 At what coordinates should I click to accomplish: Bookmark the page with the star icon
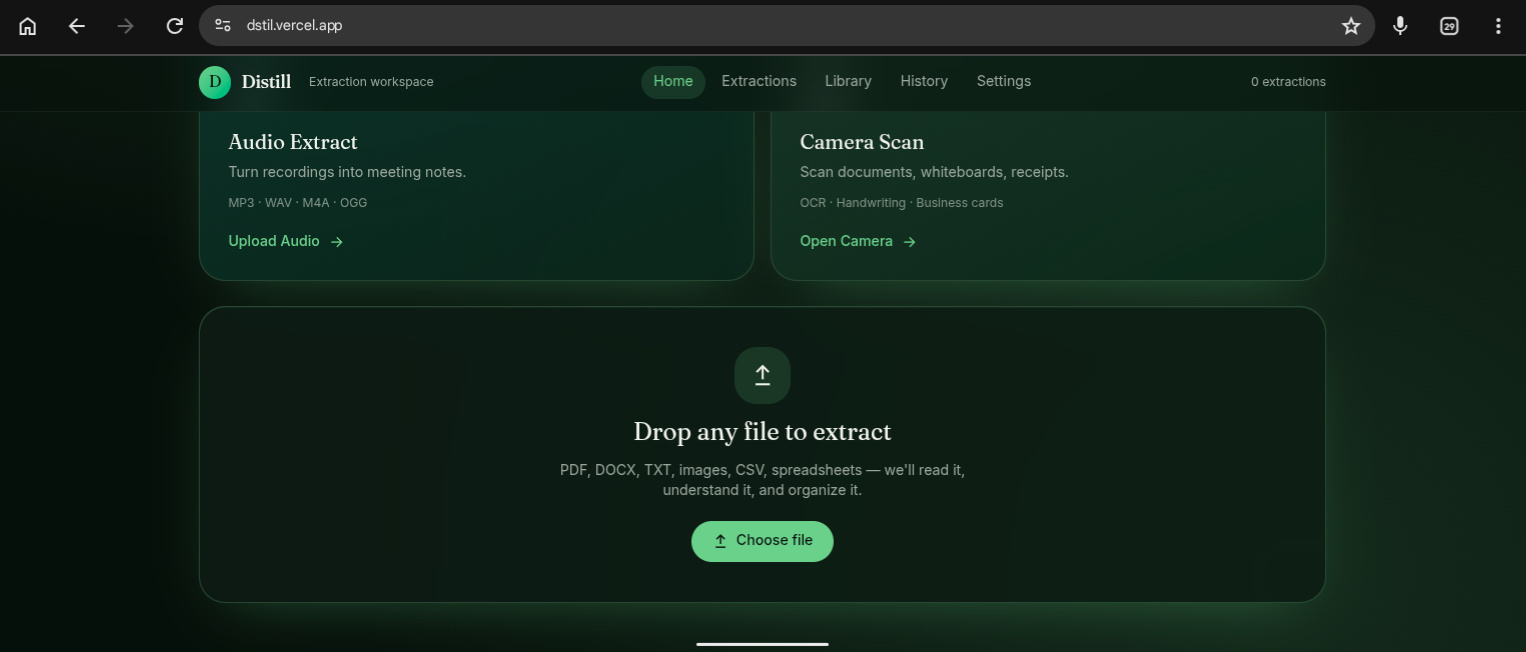coord(1351,26)
